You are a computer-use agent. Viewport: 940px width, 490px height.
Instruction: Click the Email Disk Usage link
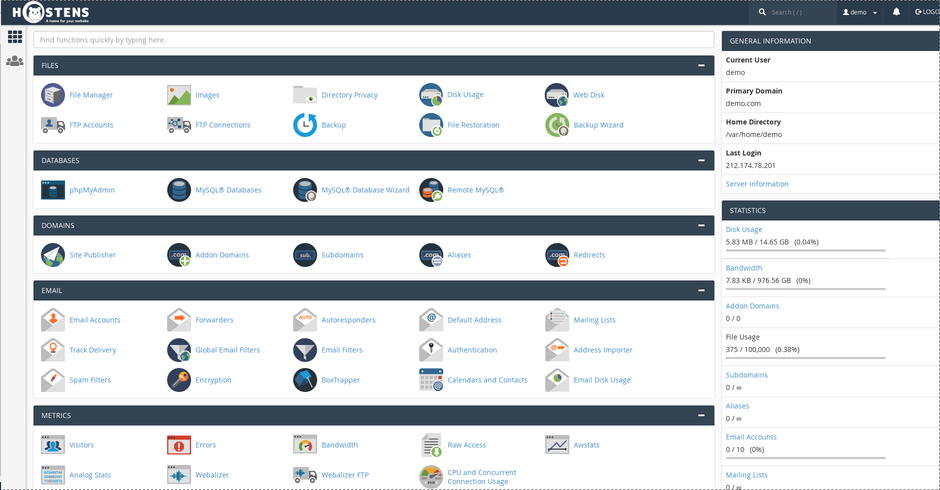click(602, 380)
